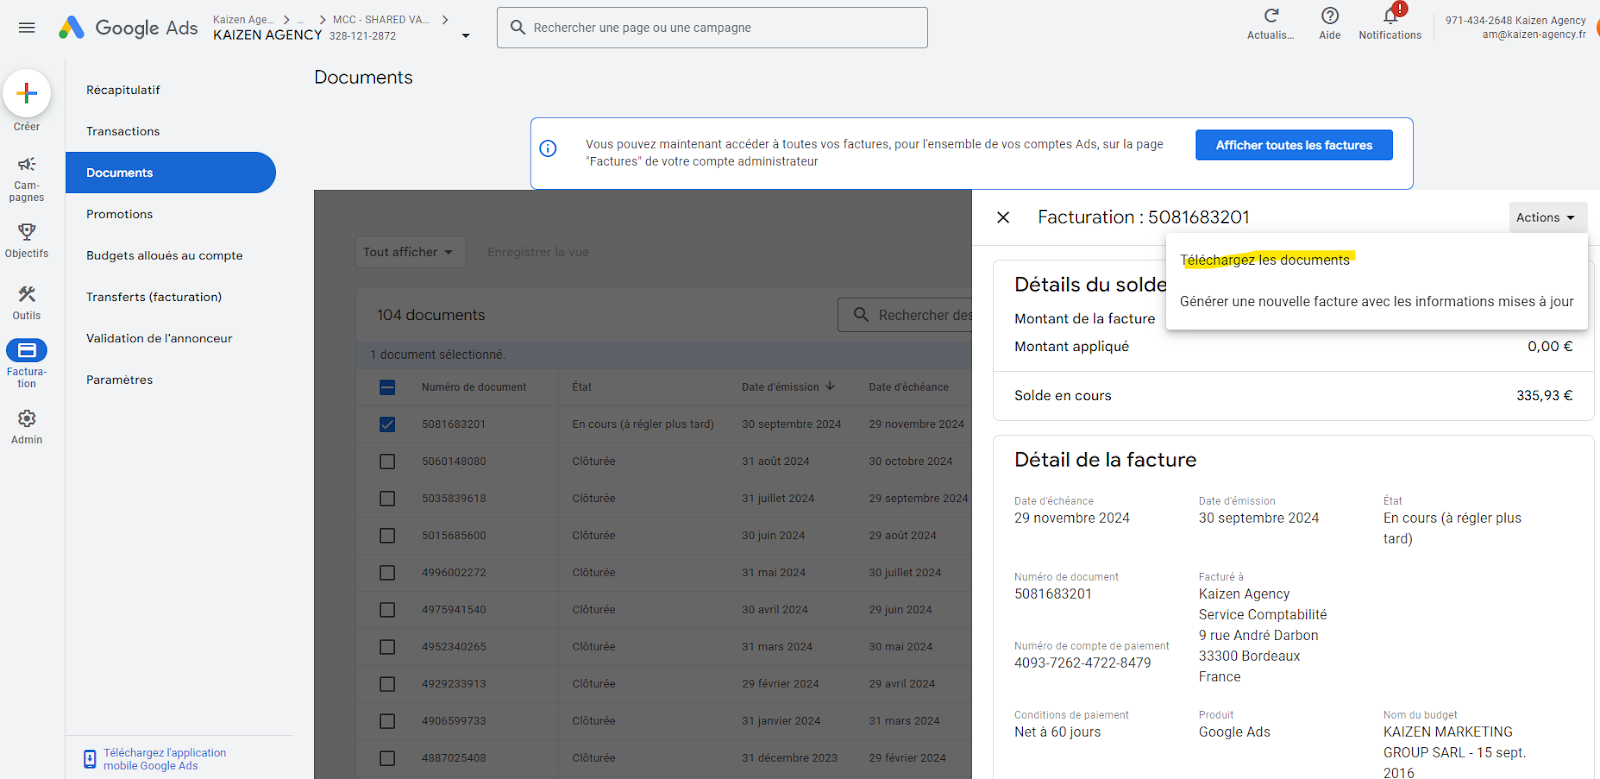Click the info icon in banner
The height and width of the screenshot is (779, 1600).
(548, 149)
